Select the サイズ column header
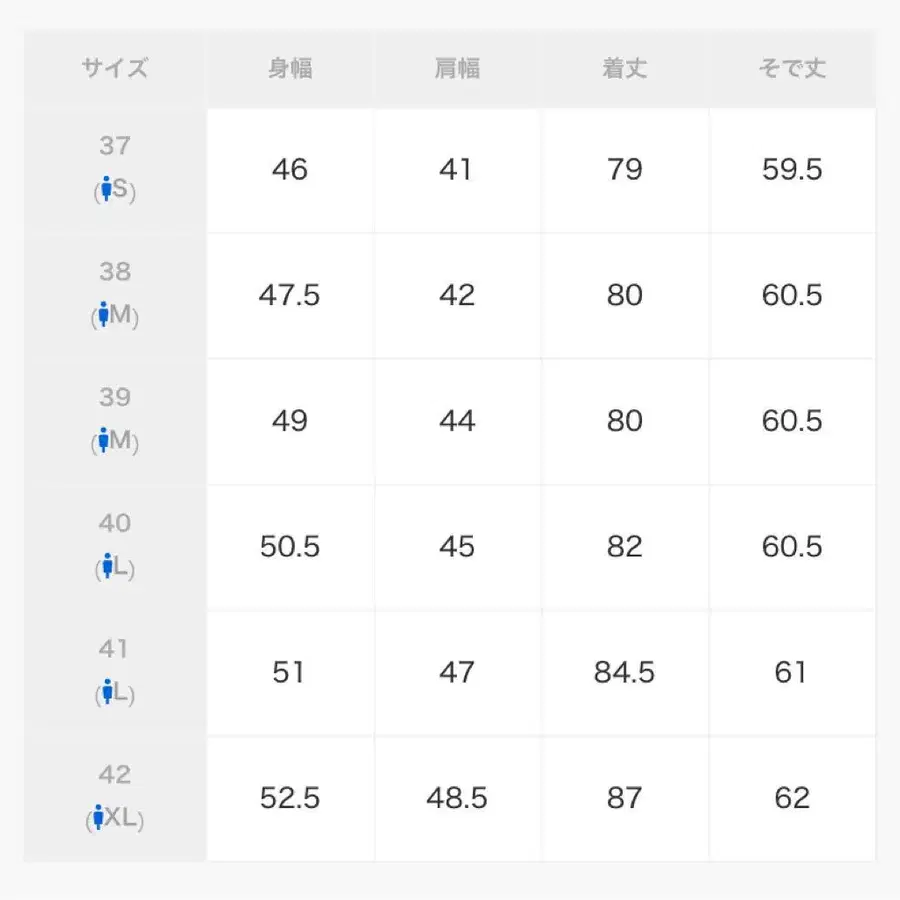This screenshot has width=900, height=900. (115, 69)
